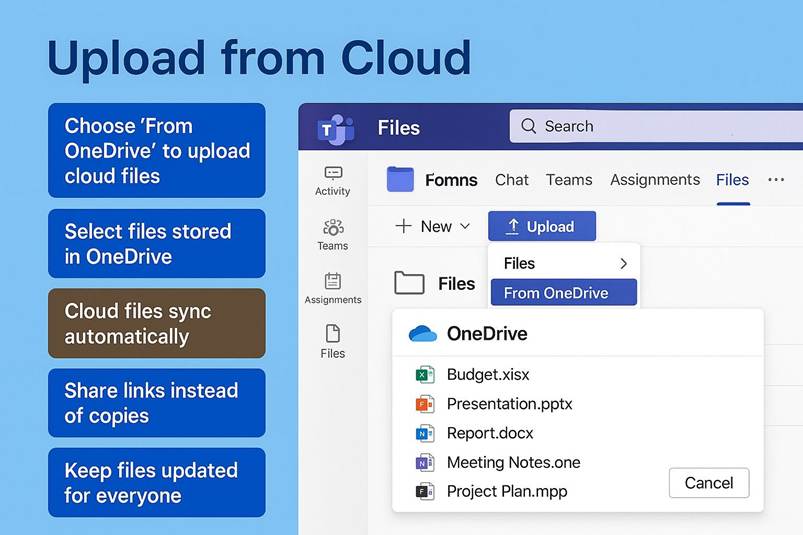Image resolution: width=803 pixels, height=535 pixels.
Task: Switch to the Chat tab
Action: click(511, 180)
